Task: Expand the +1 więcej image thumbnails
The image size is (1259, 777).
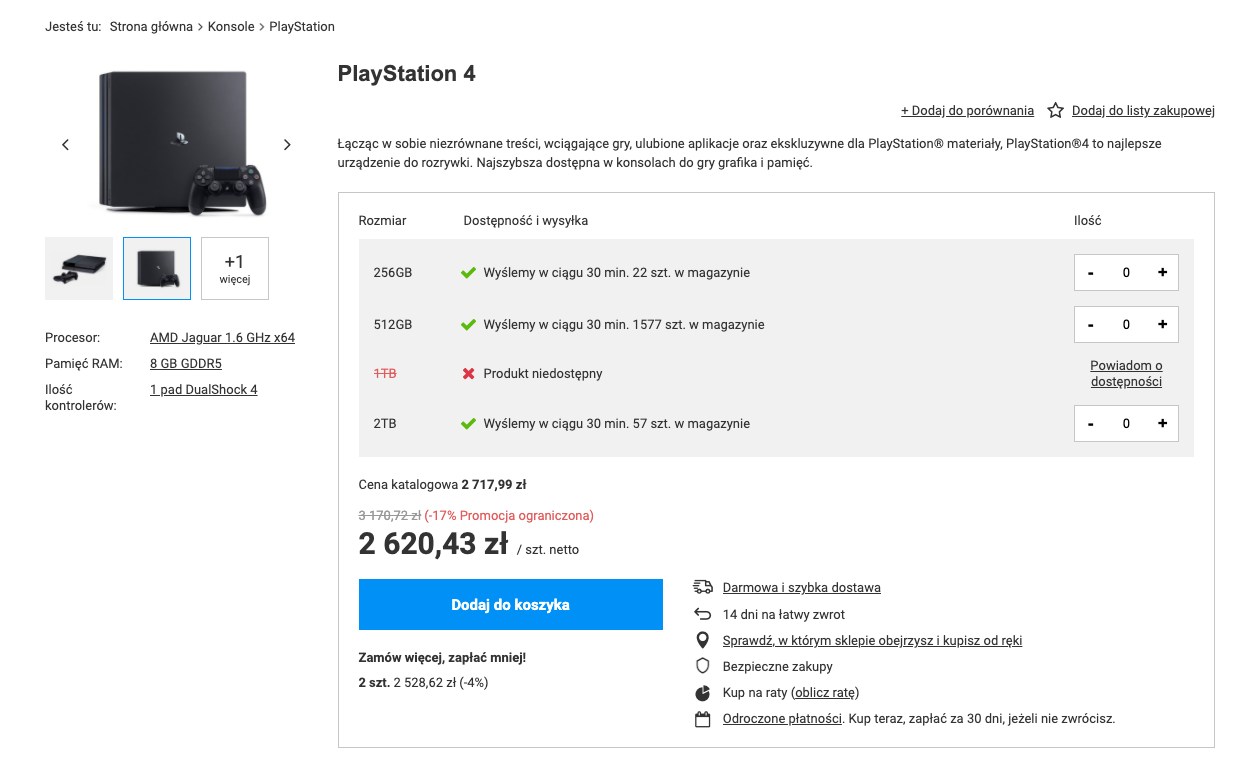Action: click(x=235, y=268)
